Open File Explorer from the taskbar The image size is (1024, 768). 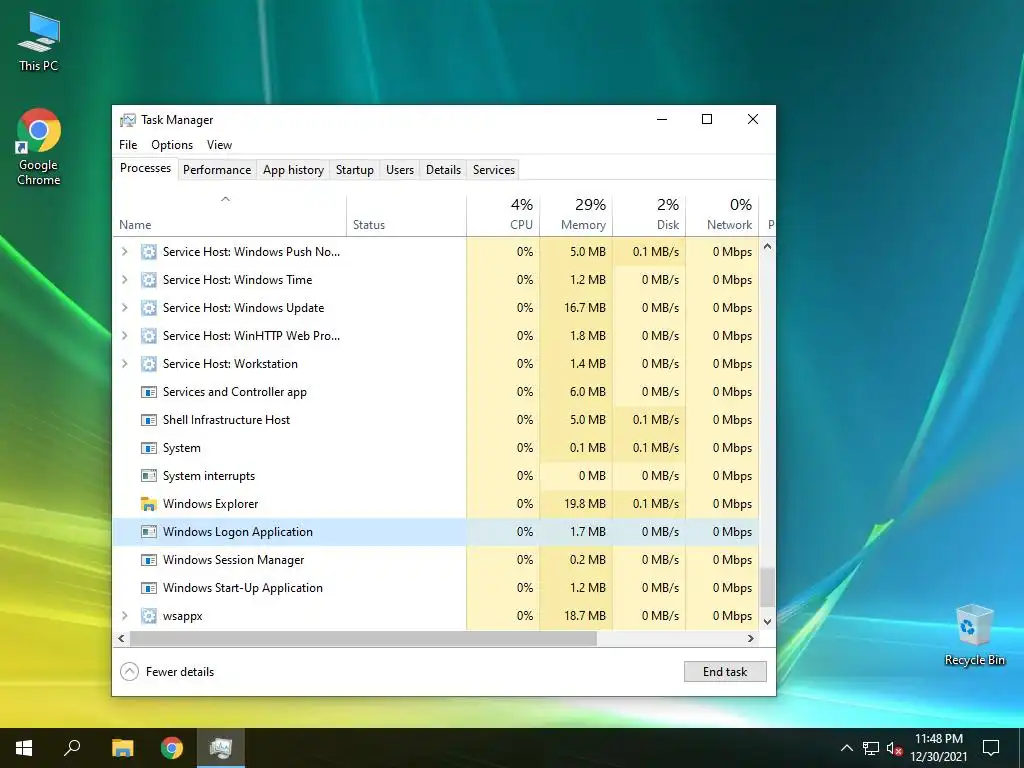122,748
